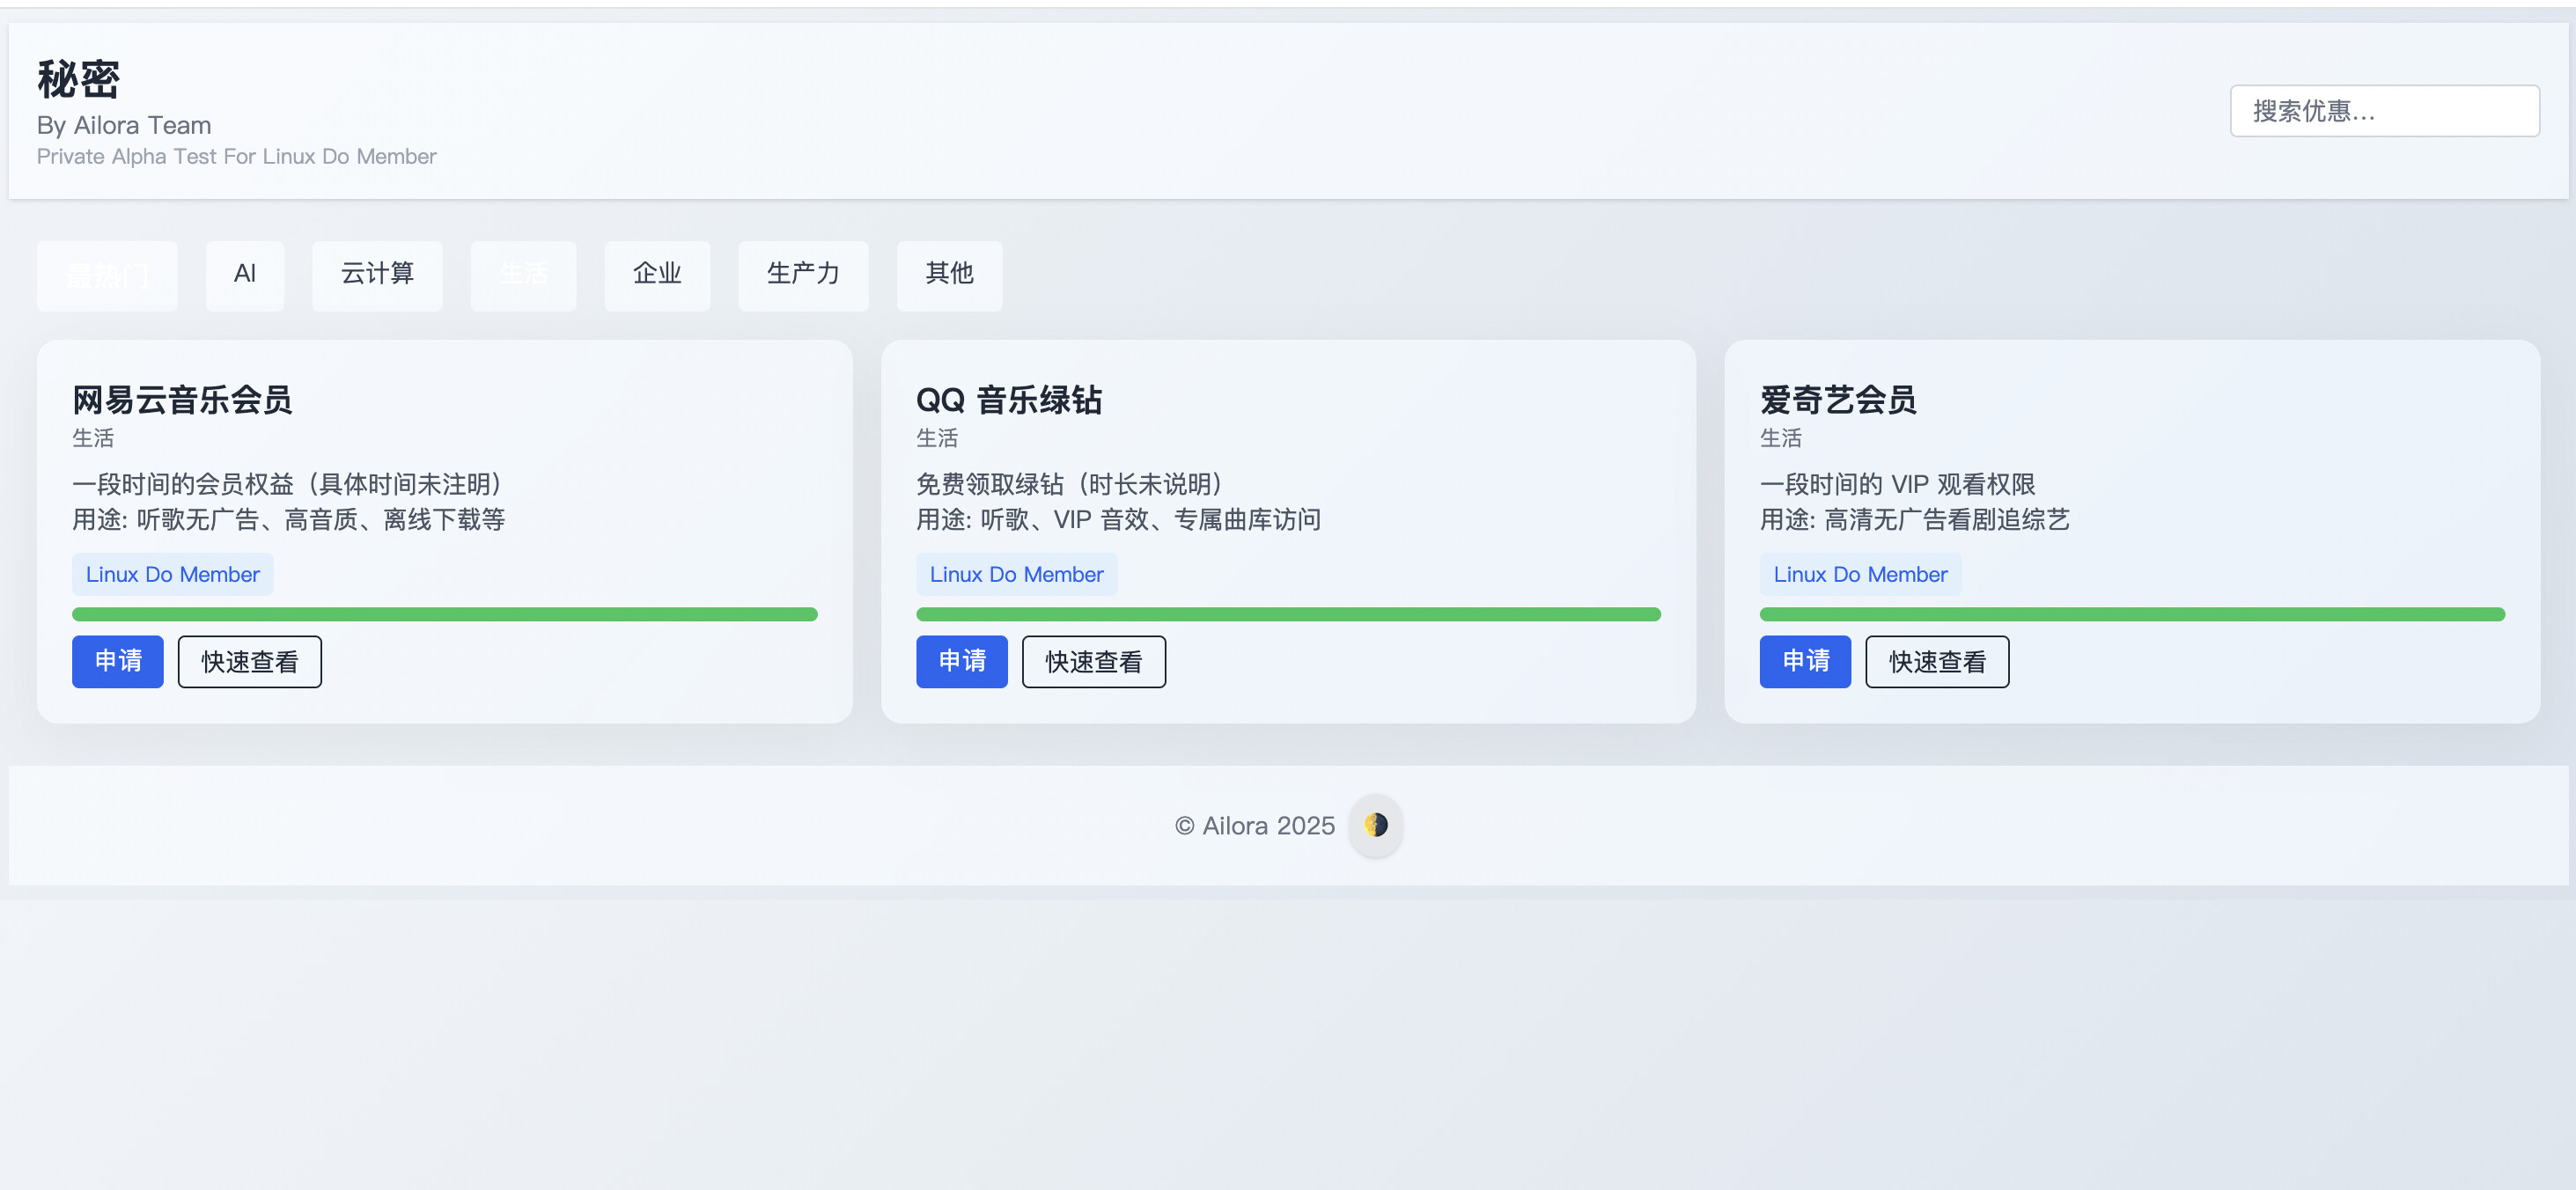Click the 生活 label under 网易云音乐会员 title
Image resolution: width=2576 pixels, height=1190 pixels.
93,438
